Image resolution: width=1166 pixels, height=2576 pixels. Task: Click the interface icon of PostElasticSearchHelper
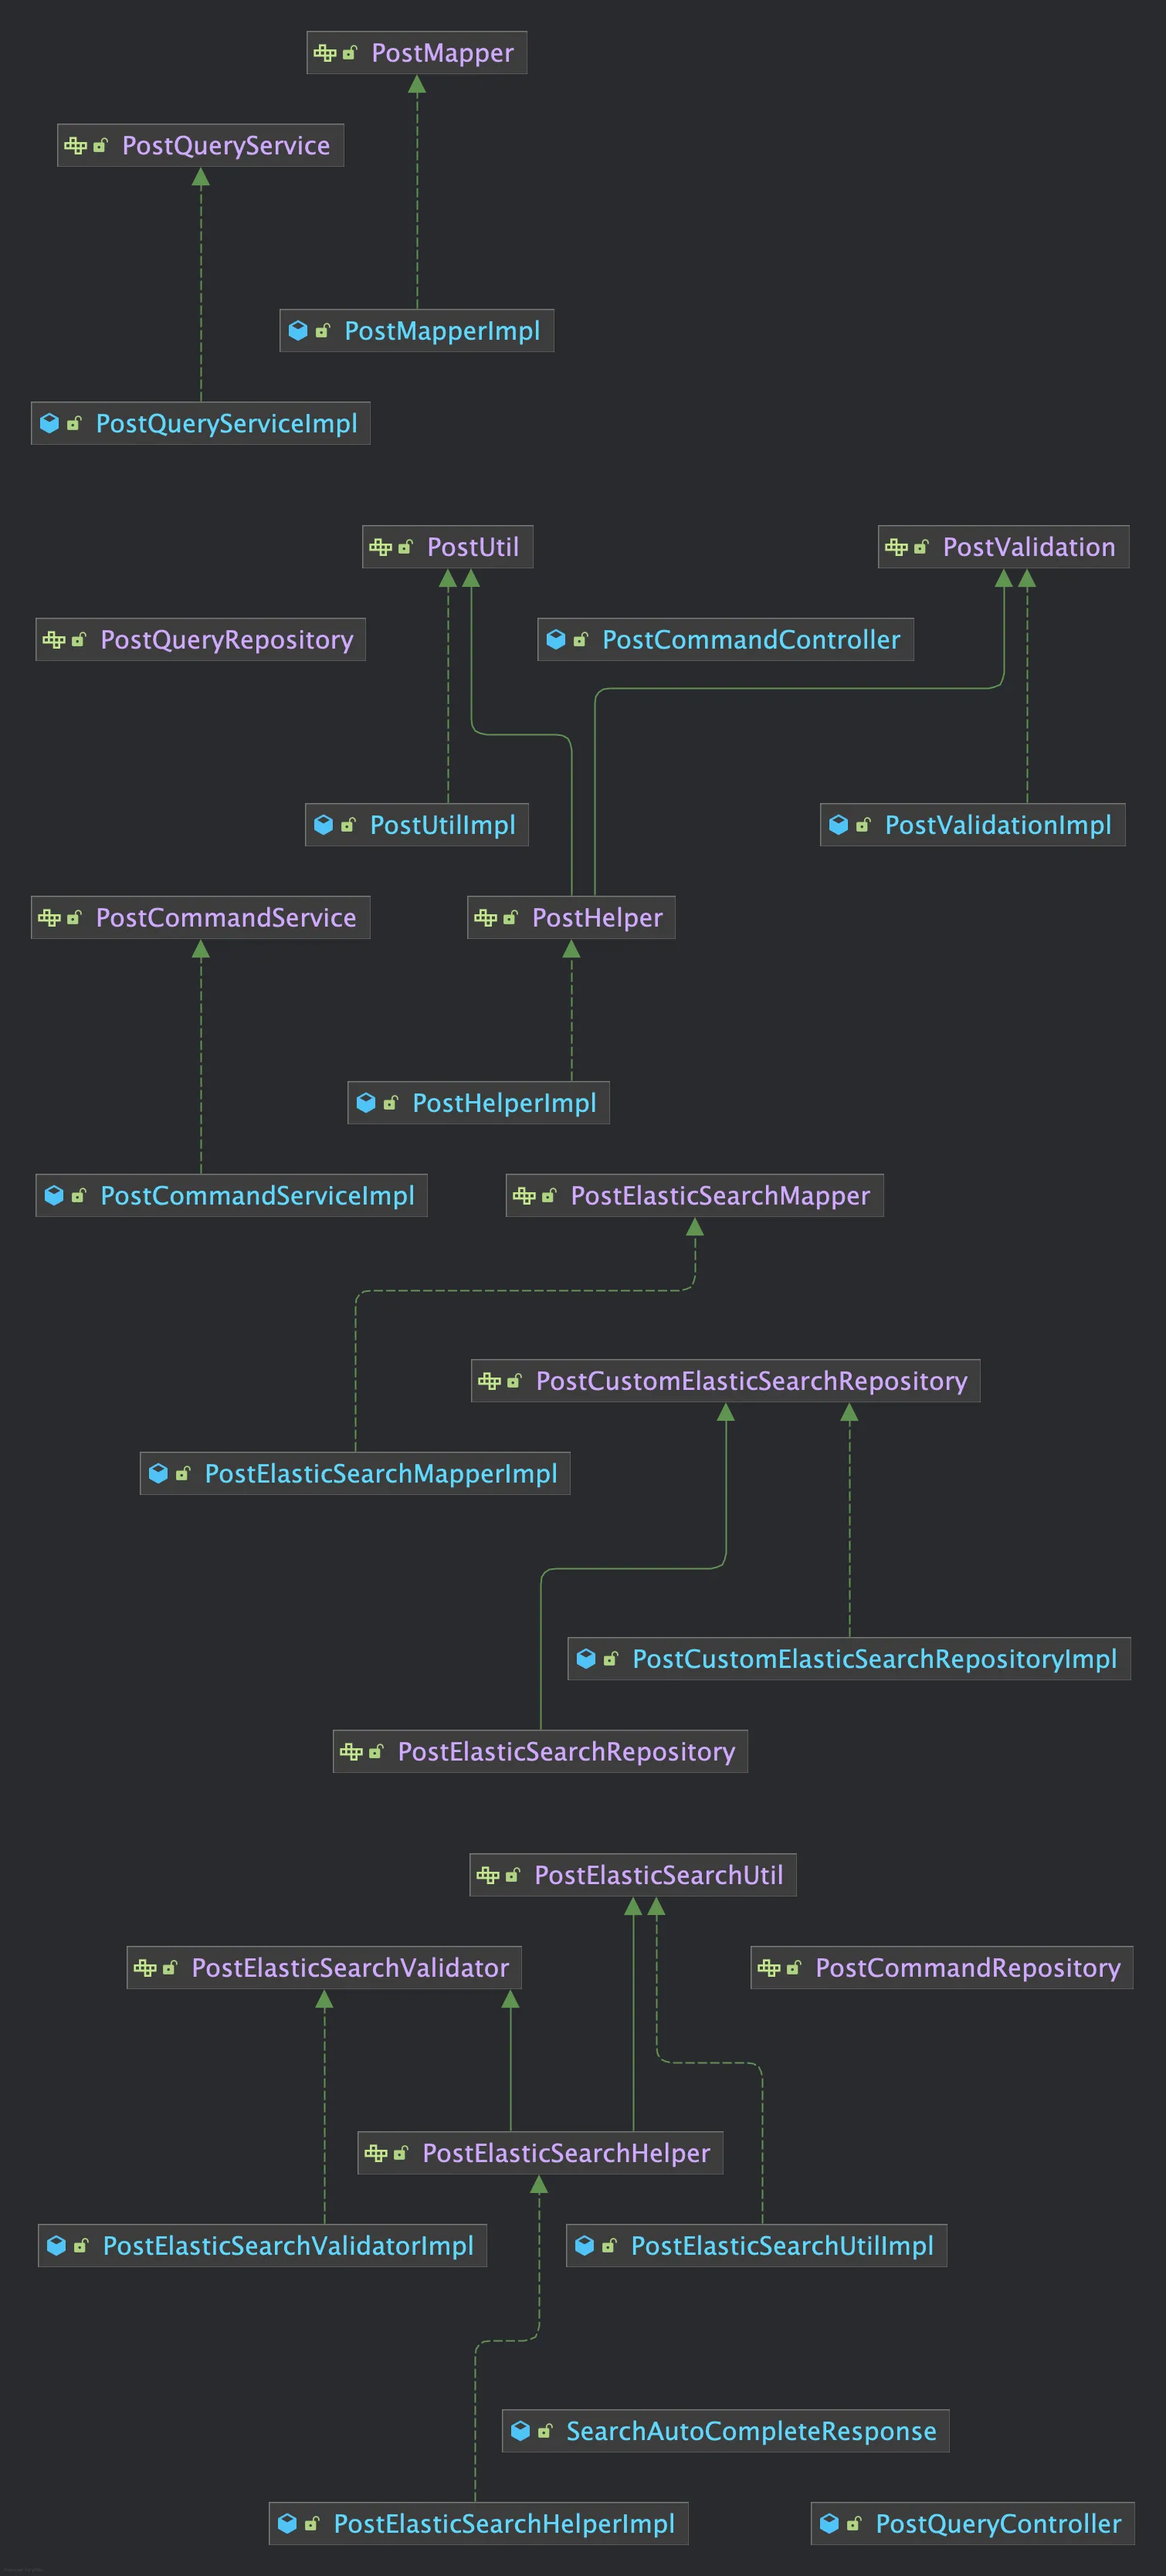(x=376, y=2154)
